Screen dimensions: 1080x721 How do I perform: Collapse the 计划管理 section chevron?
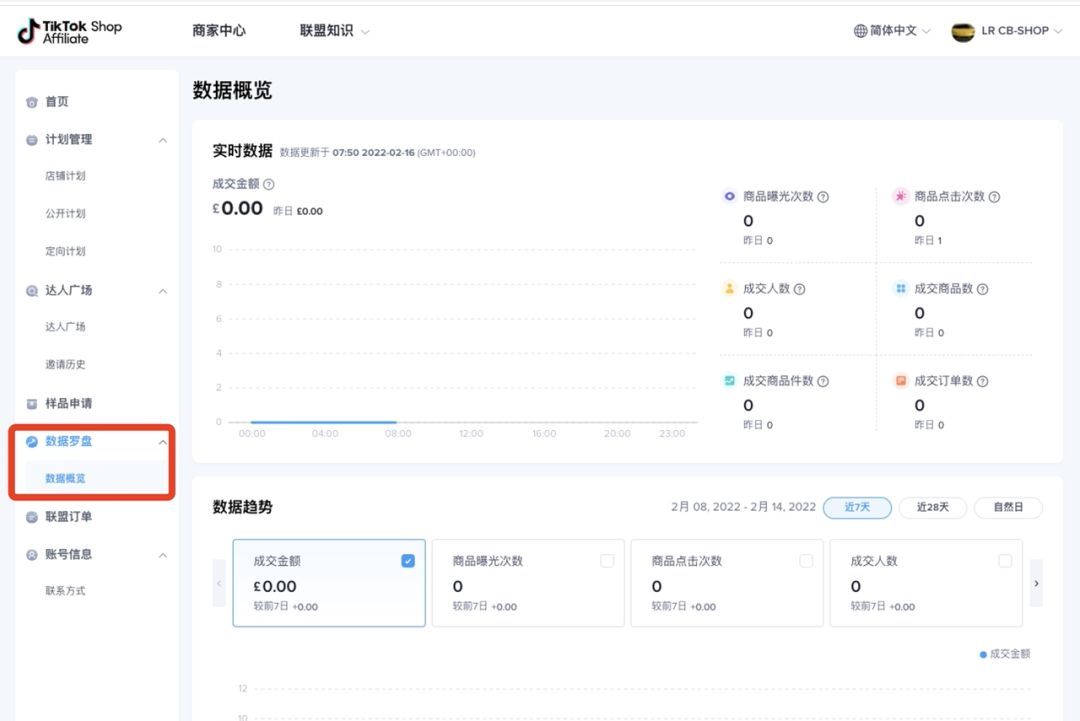pos(163,140)
